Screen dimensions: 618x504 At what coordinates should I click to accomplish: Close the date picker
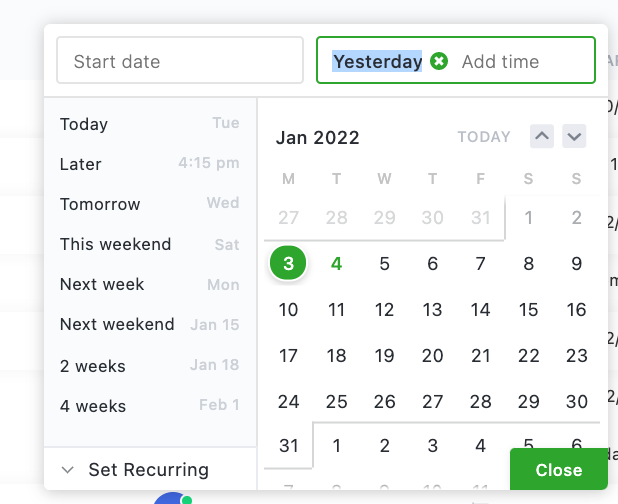(x=558, y=469)
